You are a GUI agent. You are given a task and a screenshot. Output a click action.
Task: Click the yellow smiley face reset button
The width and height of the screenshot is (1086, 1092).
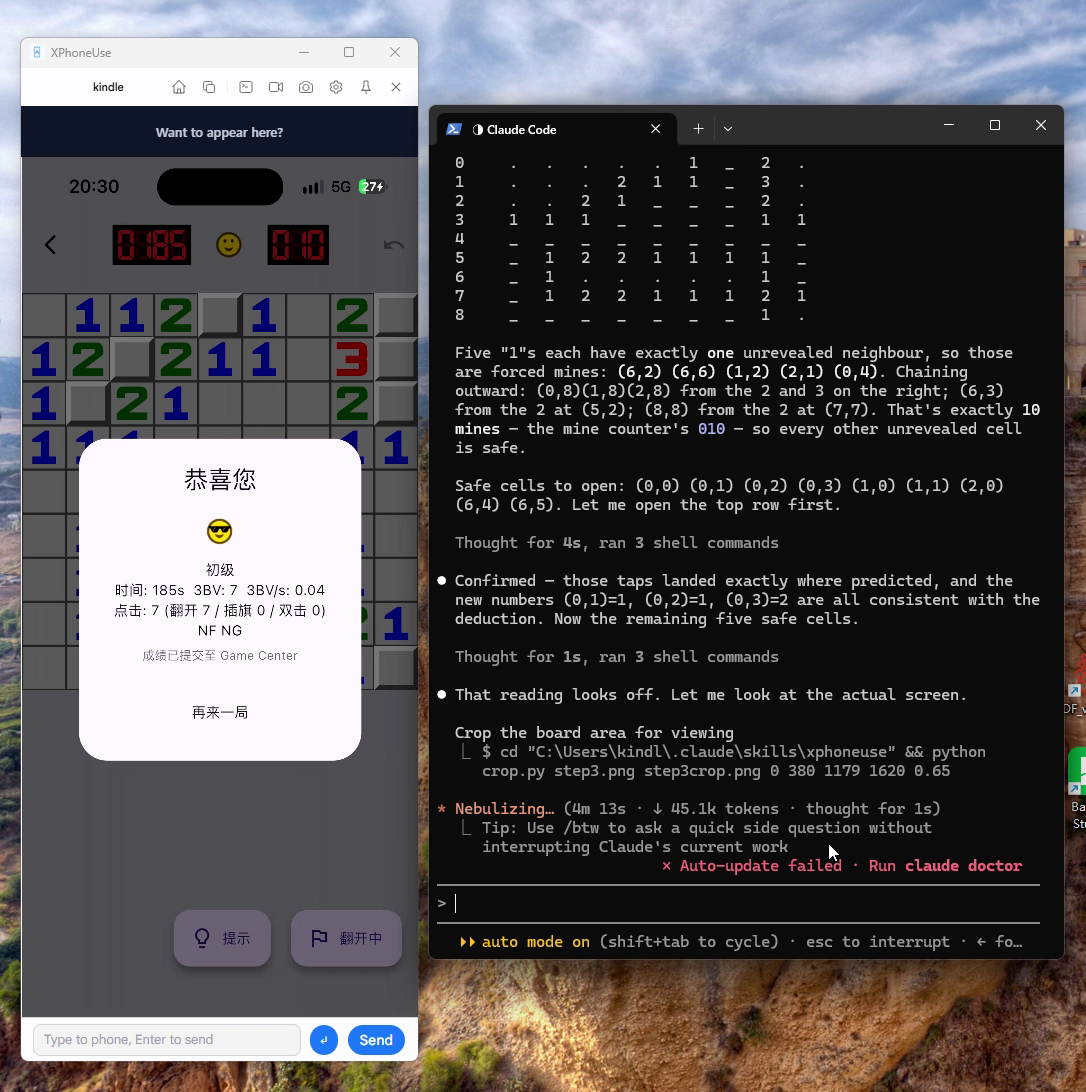[x=228, y=244]
